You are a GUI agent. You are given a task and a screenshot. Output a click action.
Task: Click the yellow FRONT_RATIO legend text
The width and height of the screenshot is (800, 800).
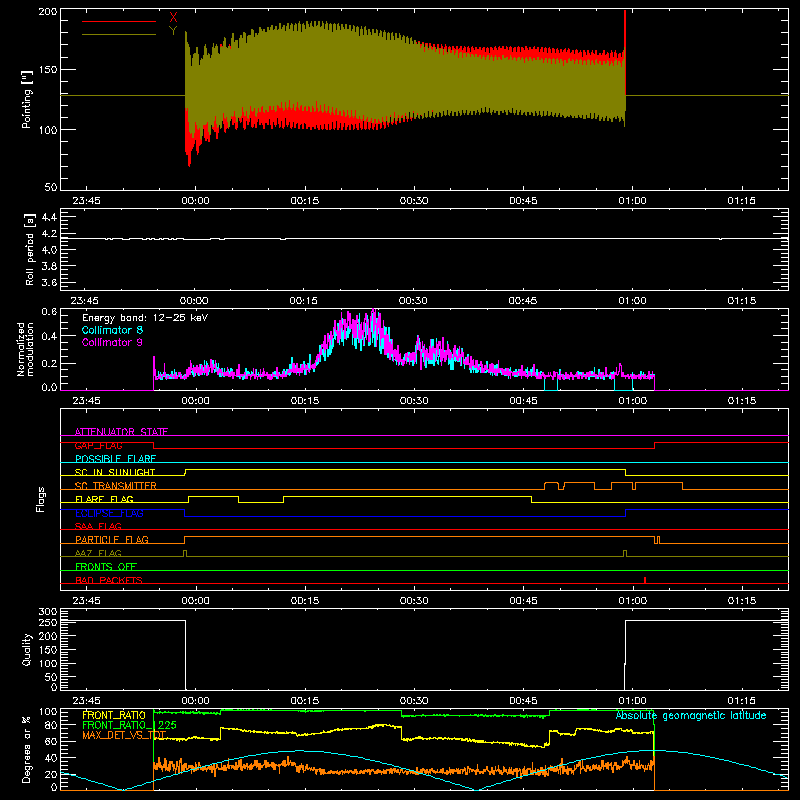(x=114, y=715)
